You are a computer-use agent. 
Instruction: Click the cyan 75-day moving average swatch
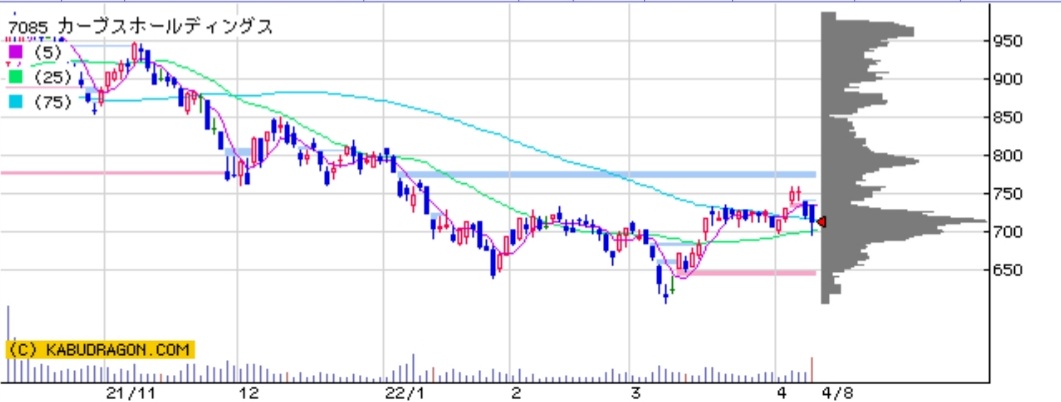pos(15,102)
